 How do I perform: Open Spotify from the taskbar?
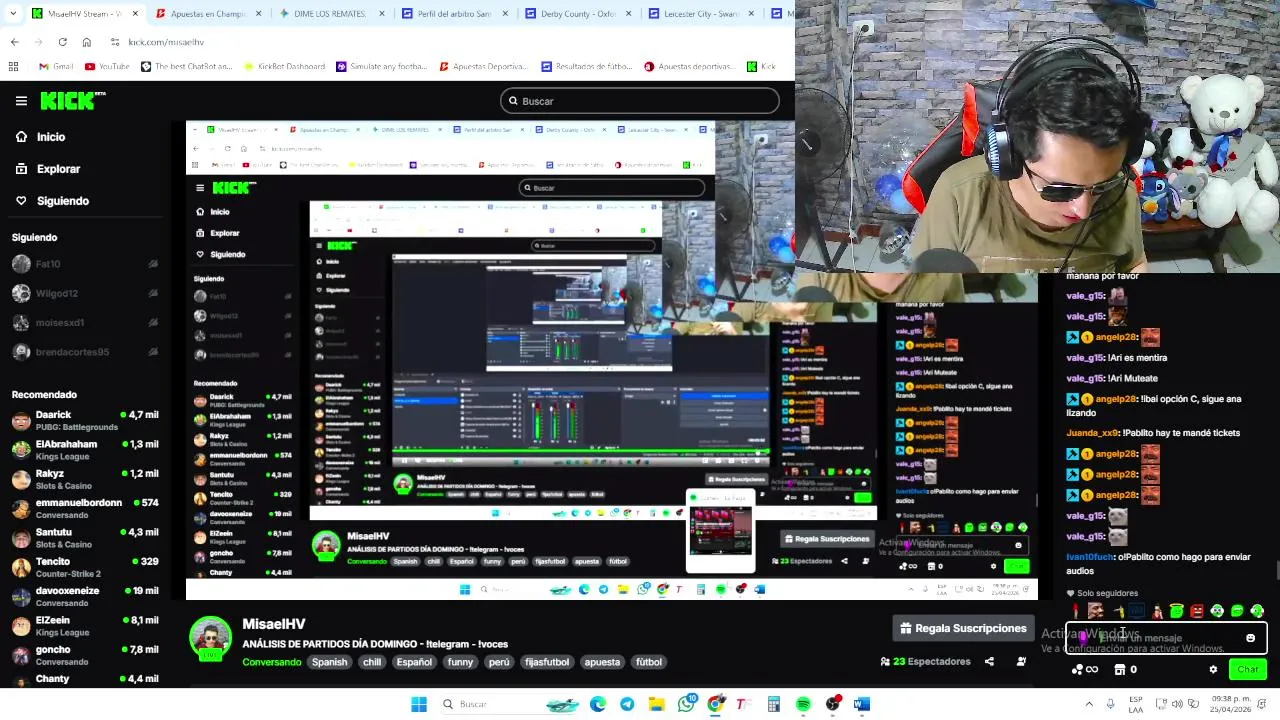803,704
